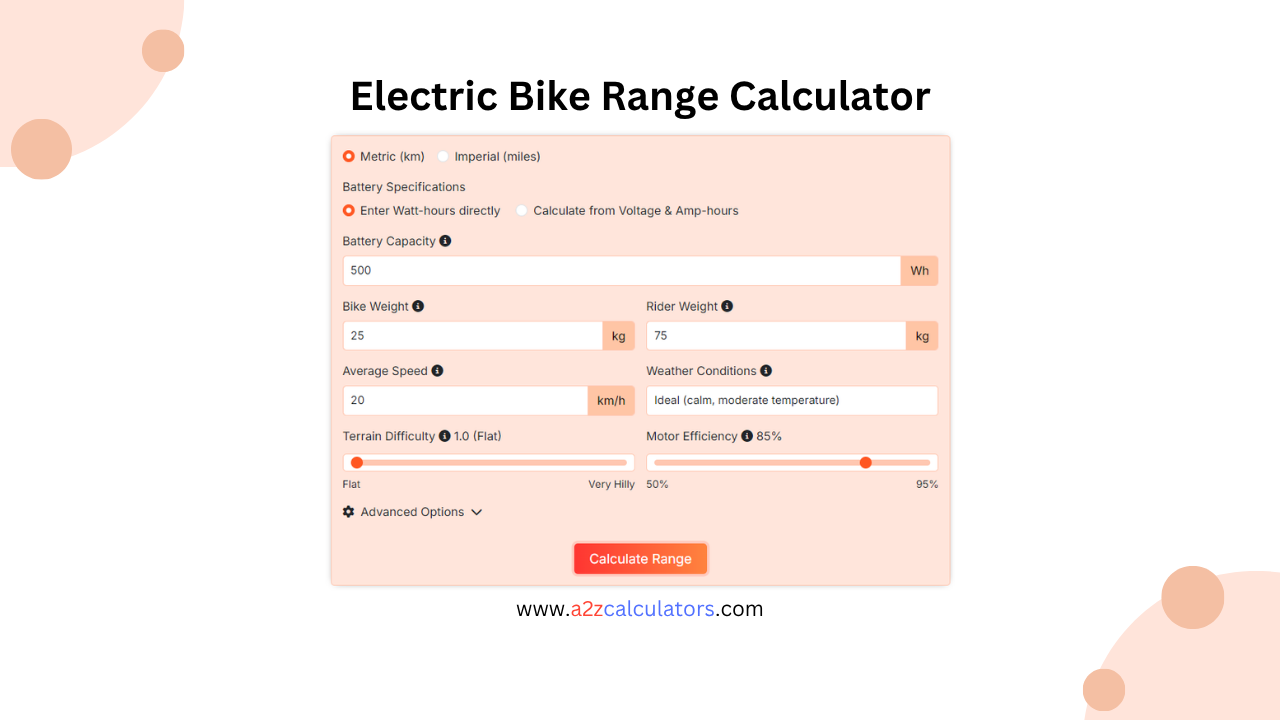Click the Weather Conditions info icon

point(765,370)
